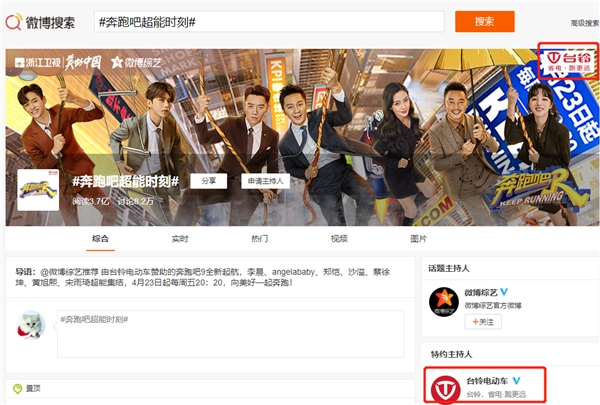Screen dimensions: 600x405
Task: Click the 微博综艺官方微博 description text
Action: (493, 305)
